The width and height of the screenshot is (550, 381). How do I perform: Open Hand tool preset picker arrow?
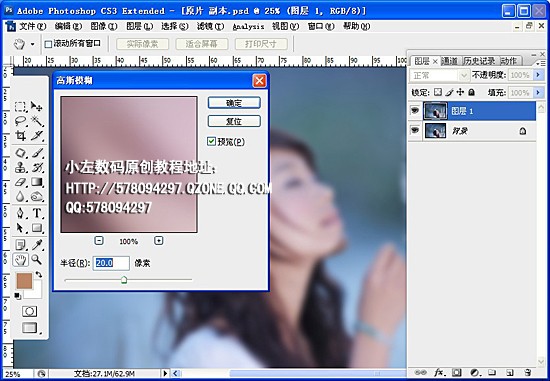[33, 44]
